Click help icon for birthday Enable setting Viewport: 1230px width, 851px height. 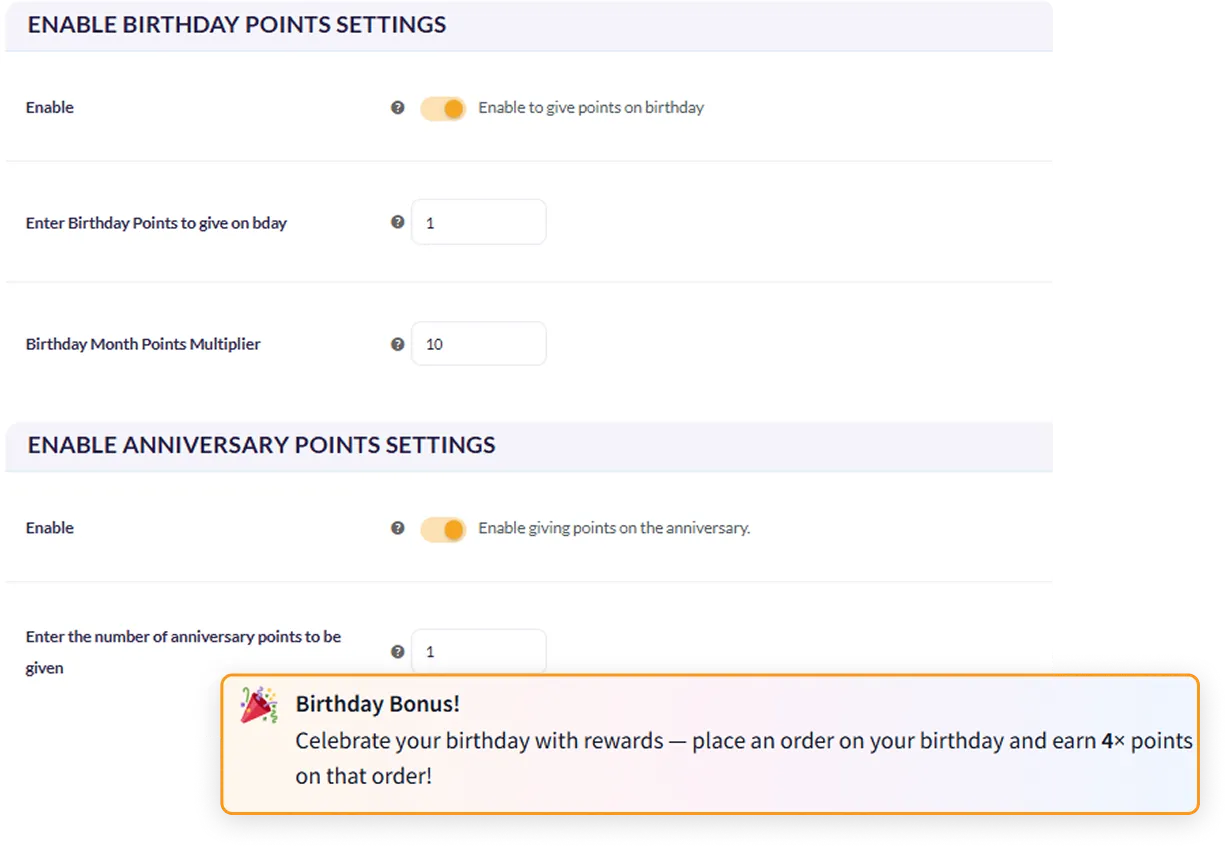click(x=398, y=108)
